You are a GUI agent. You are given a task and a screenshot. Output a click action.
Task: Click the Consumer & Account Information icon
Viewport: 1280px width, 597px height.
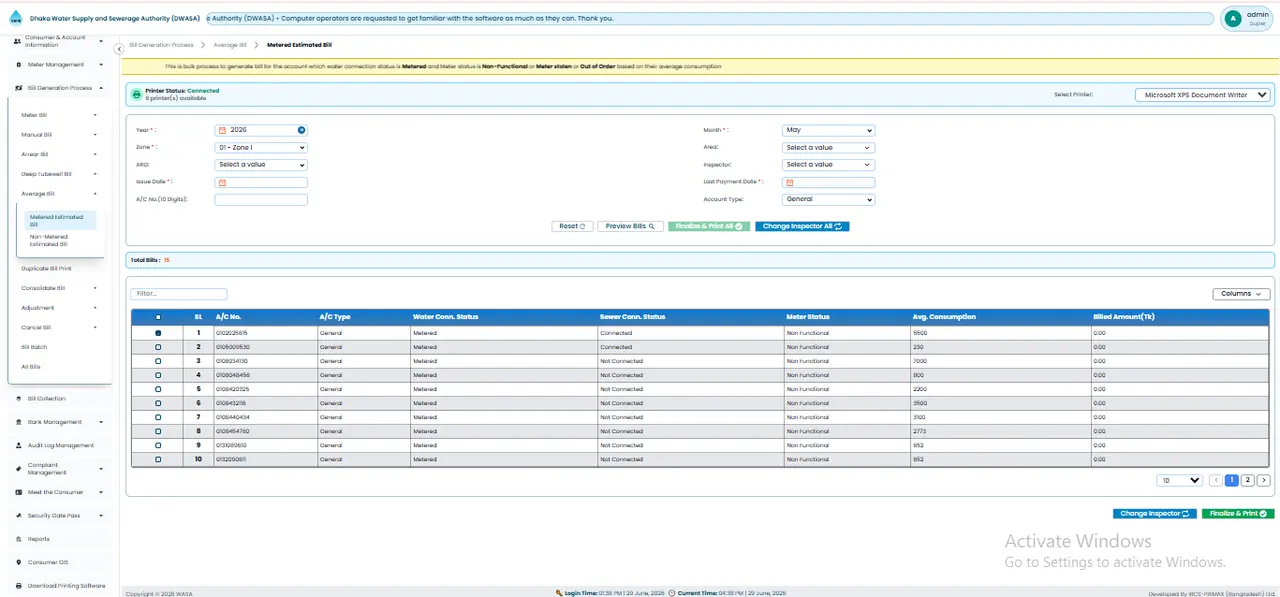18,41
